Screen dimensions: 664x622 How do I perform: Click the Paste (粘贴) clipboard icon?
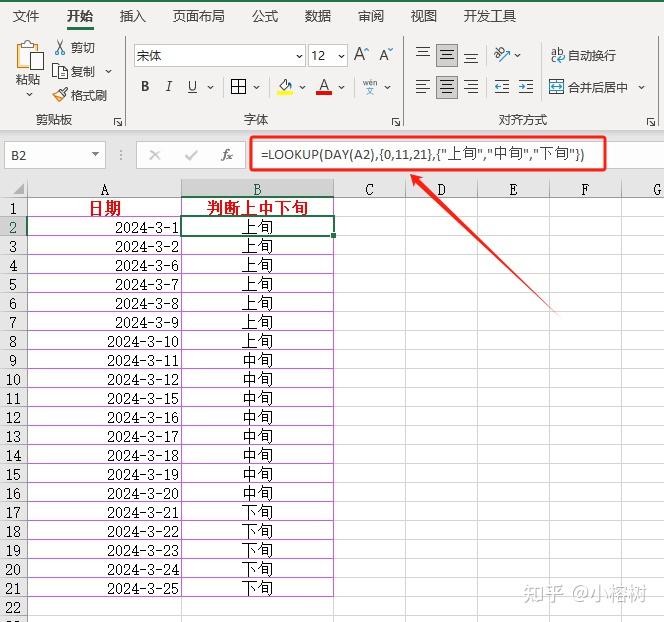tap(29, 55)
